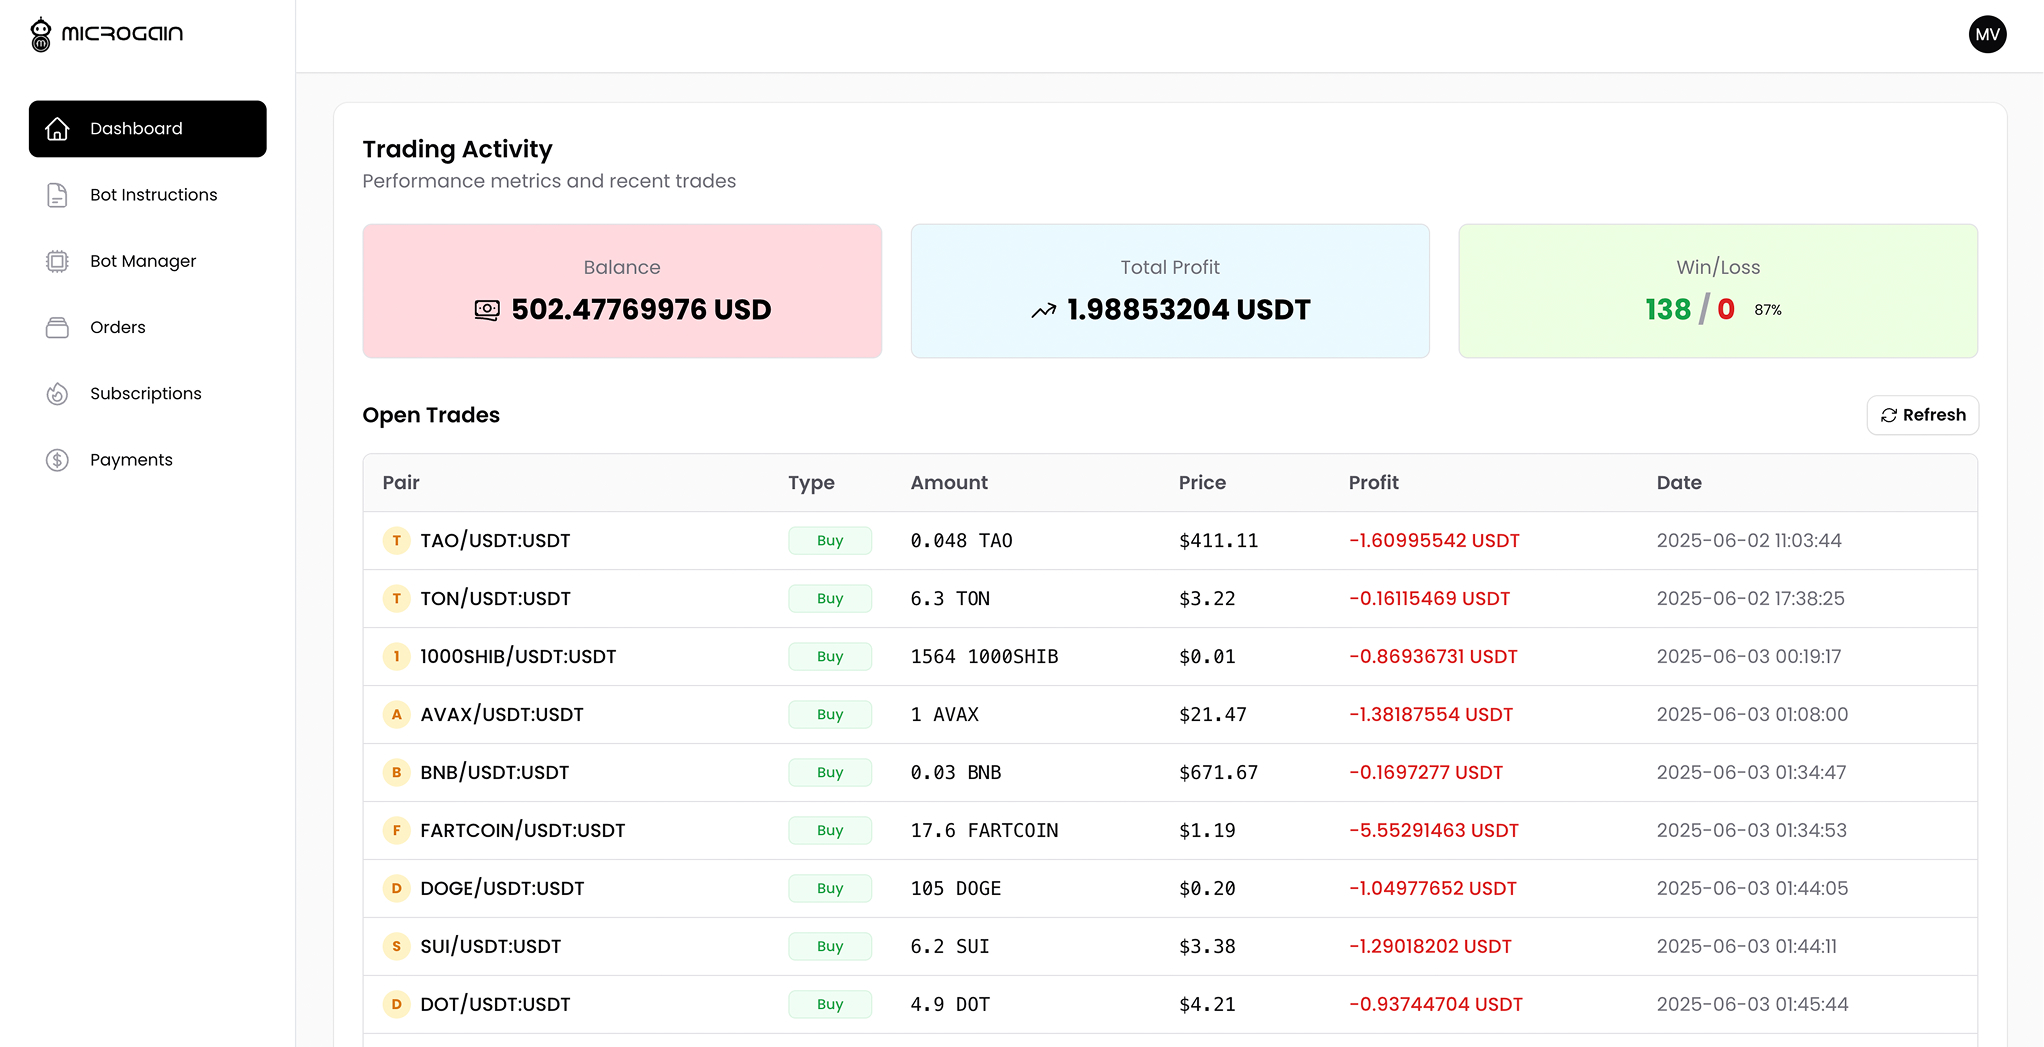Select the DOGE/USDT:USDT pair name
Viewport: 2044px width, 1047px height.
[x=502, y=889]
